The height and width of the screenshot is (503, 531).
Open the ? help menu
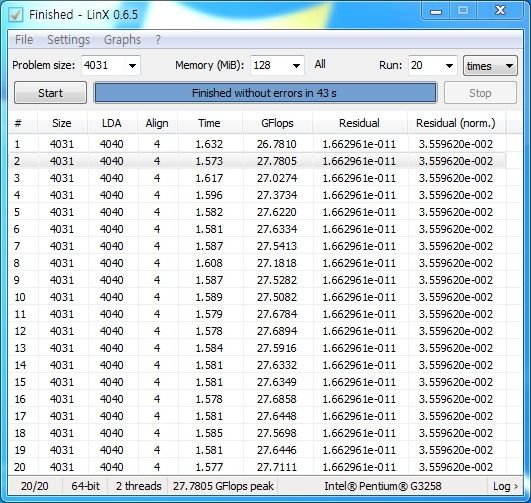(x=158, y=40)
